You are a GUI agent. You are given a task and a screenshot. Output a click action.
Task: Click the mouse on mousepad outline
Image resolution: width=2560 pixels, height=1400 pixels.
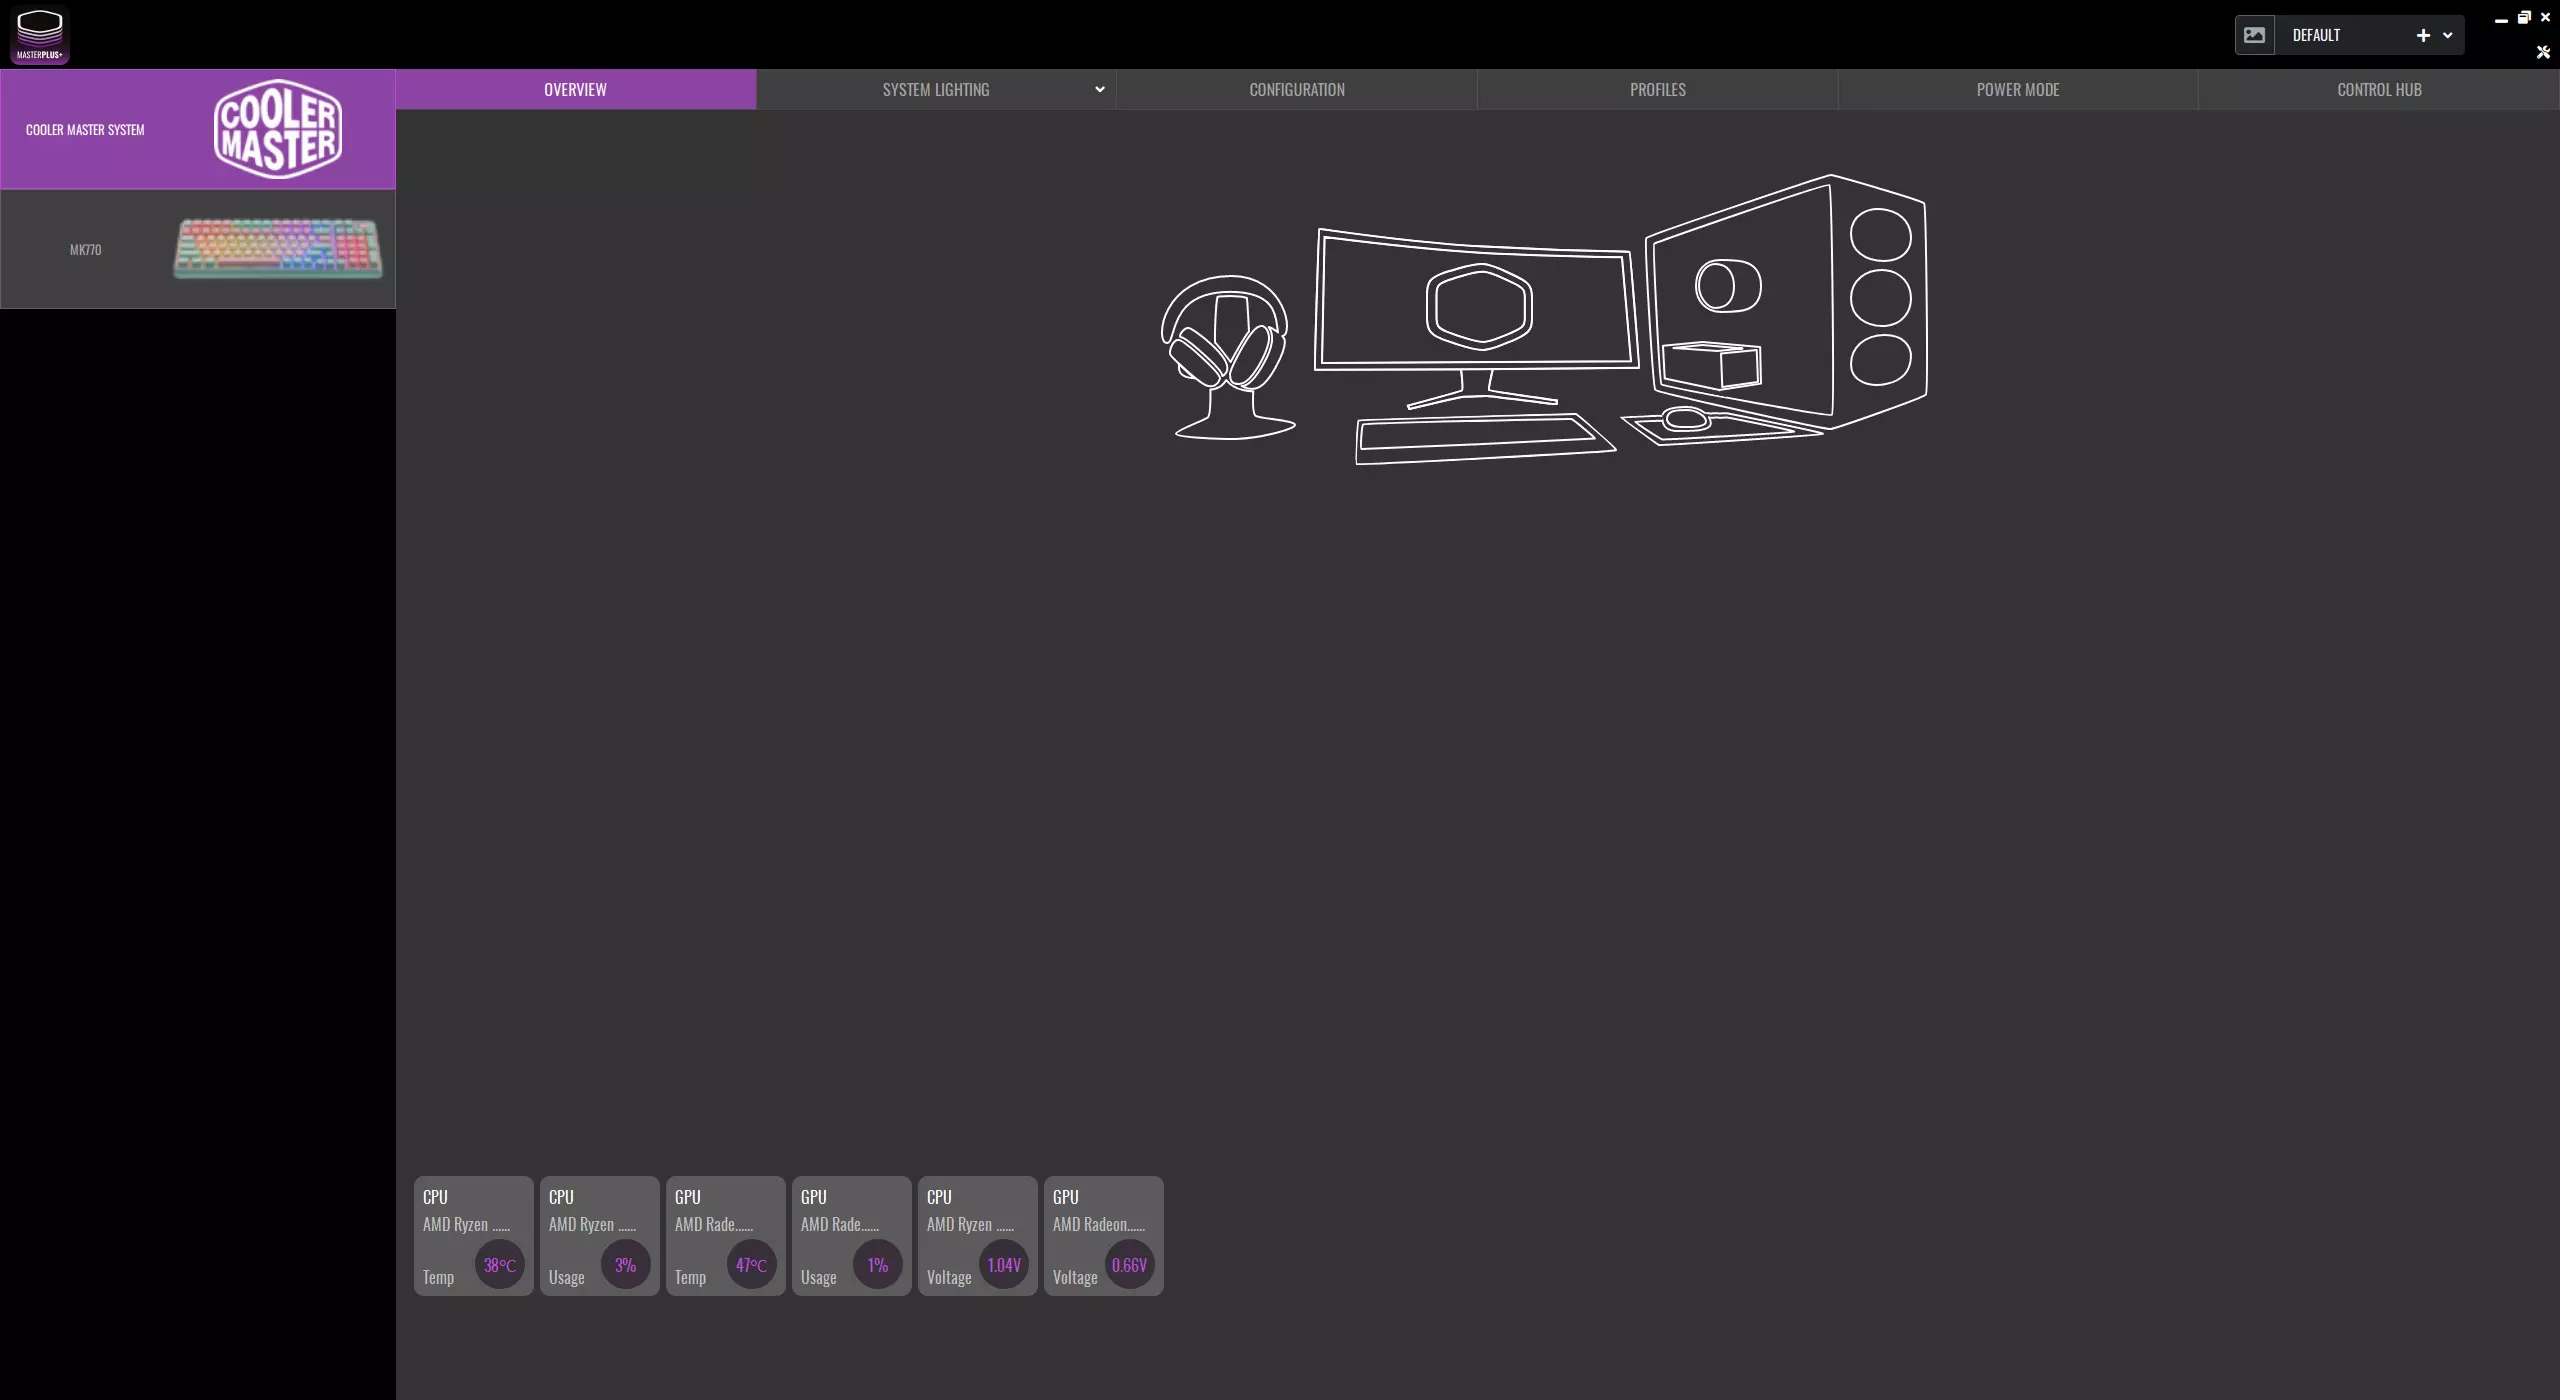[x=1720, y=424]
